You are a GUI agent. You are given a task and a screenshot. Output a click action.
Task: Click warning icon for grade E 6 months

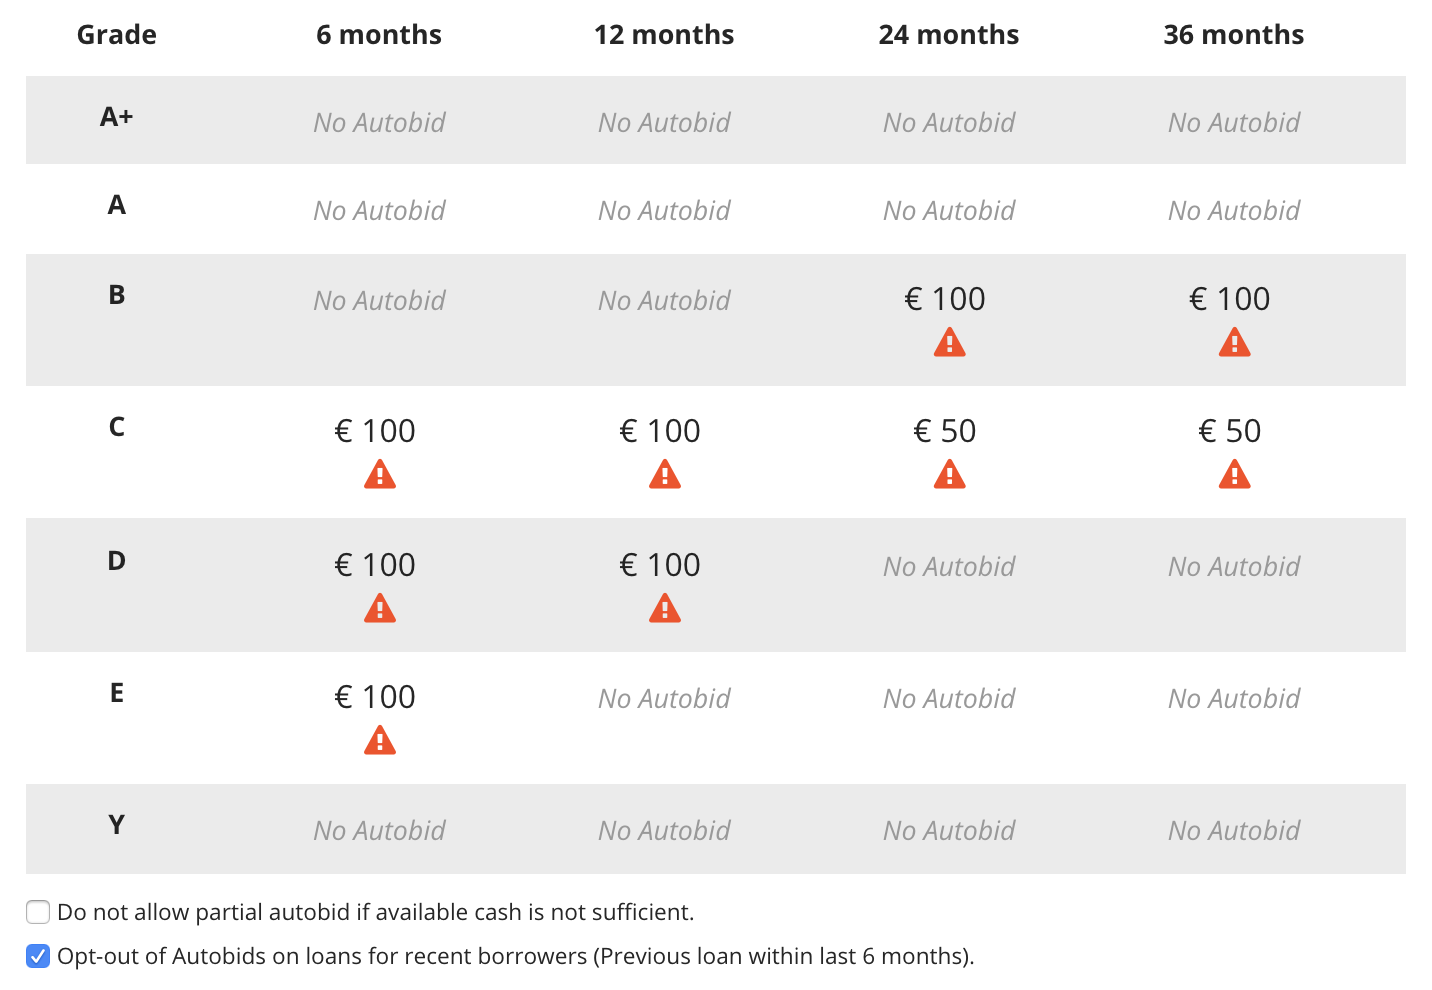click(379, 741)
